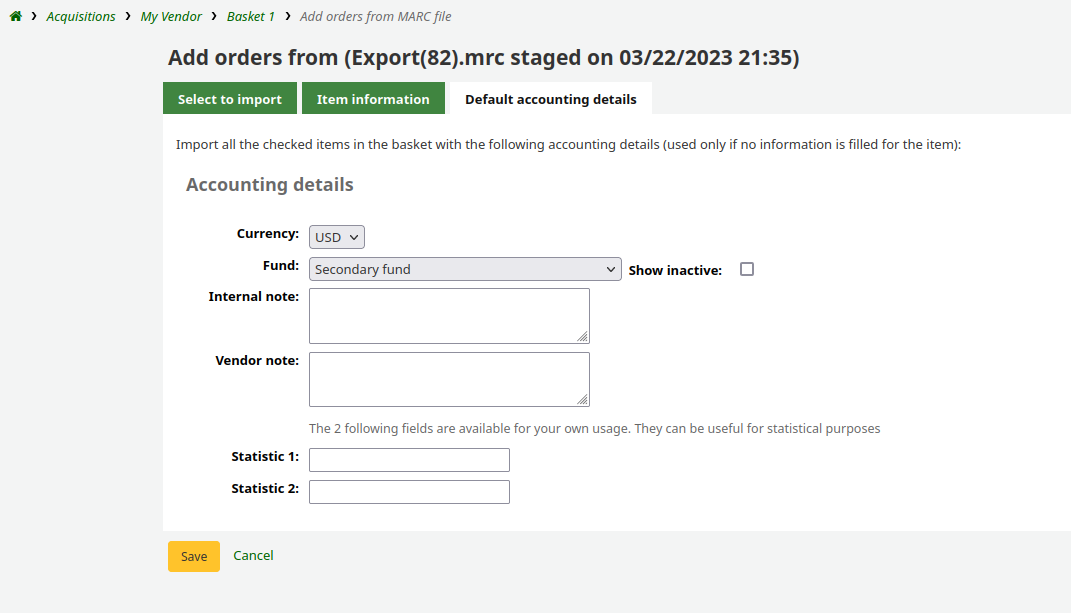Open the Currency dropdown
The image size is (1071, 613).
(337, 237)
